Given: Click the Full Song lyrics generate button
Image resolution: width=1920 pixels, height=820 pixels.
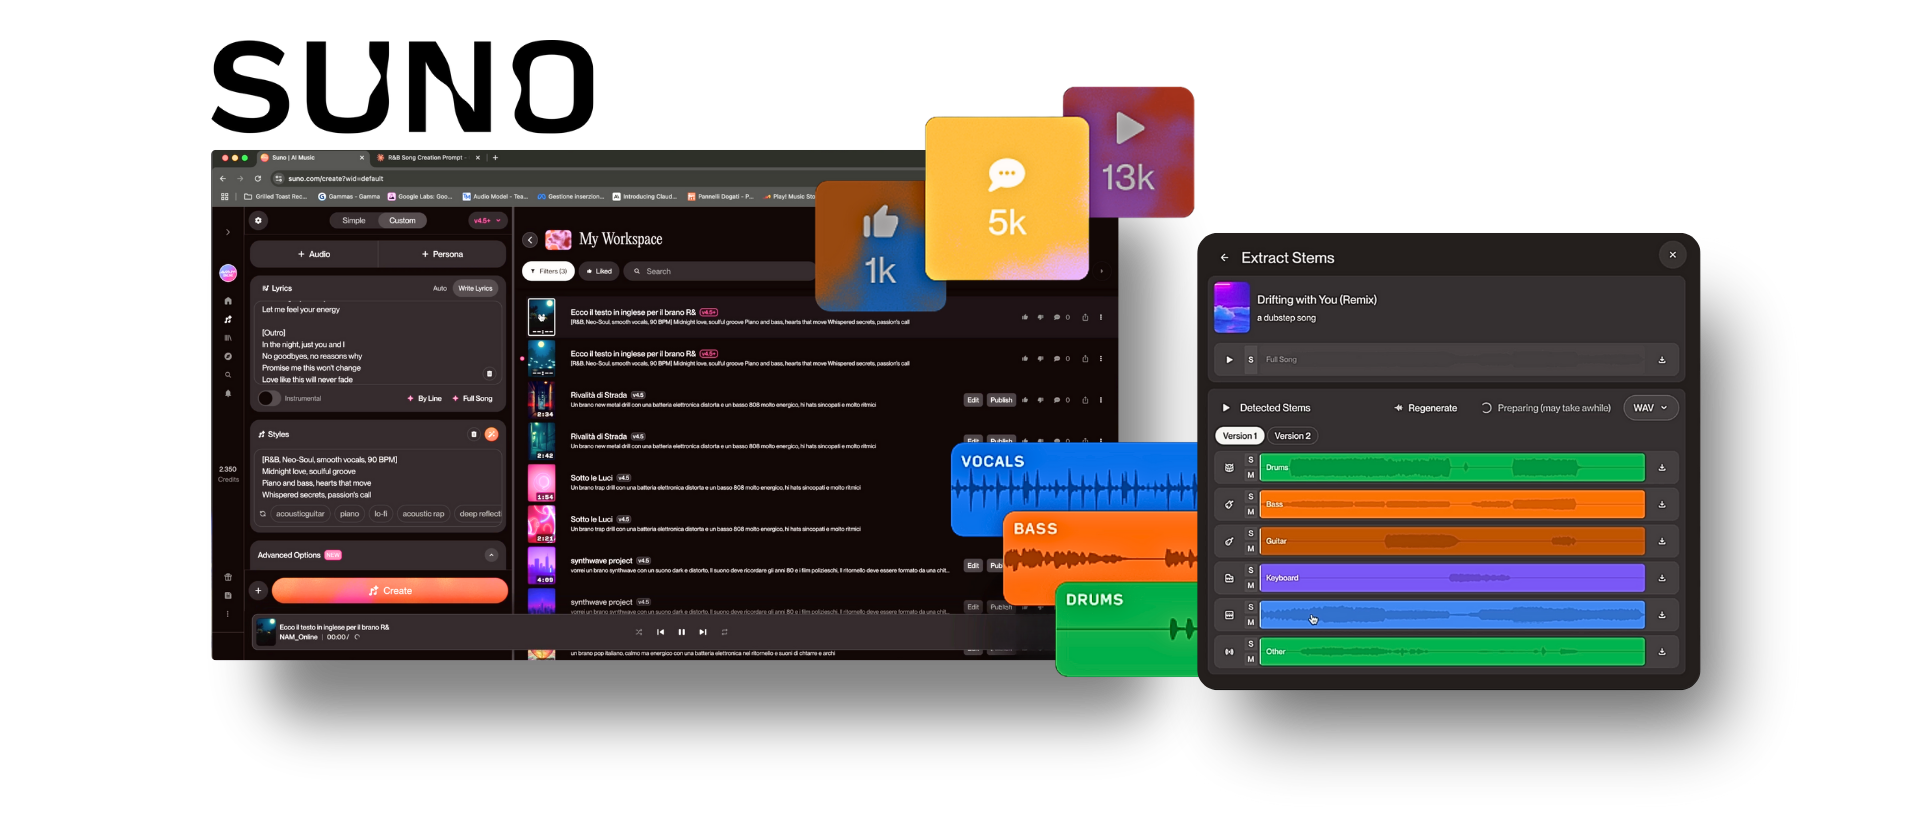Looking at the screenshot, I should pos(473,398).
